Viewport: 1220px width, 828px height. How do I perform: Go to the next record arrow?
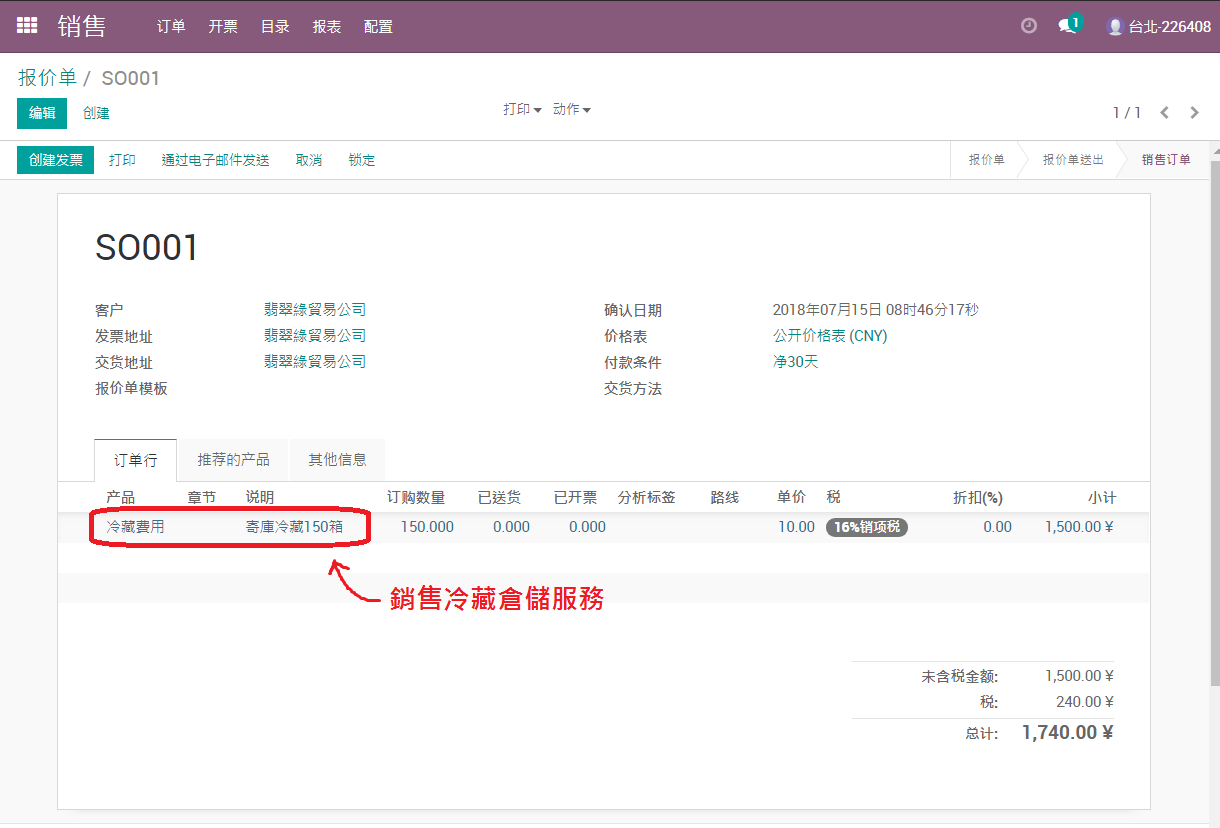(1194, 113)
